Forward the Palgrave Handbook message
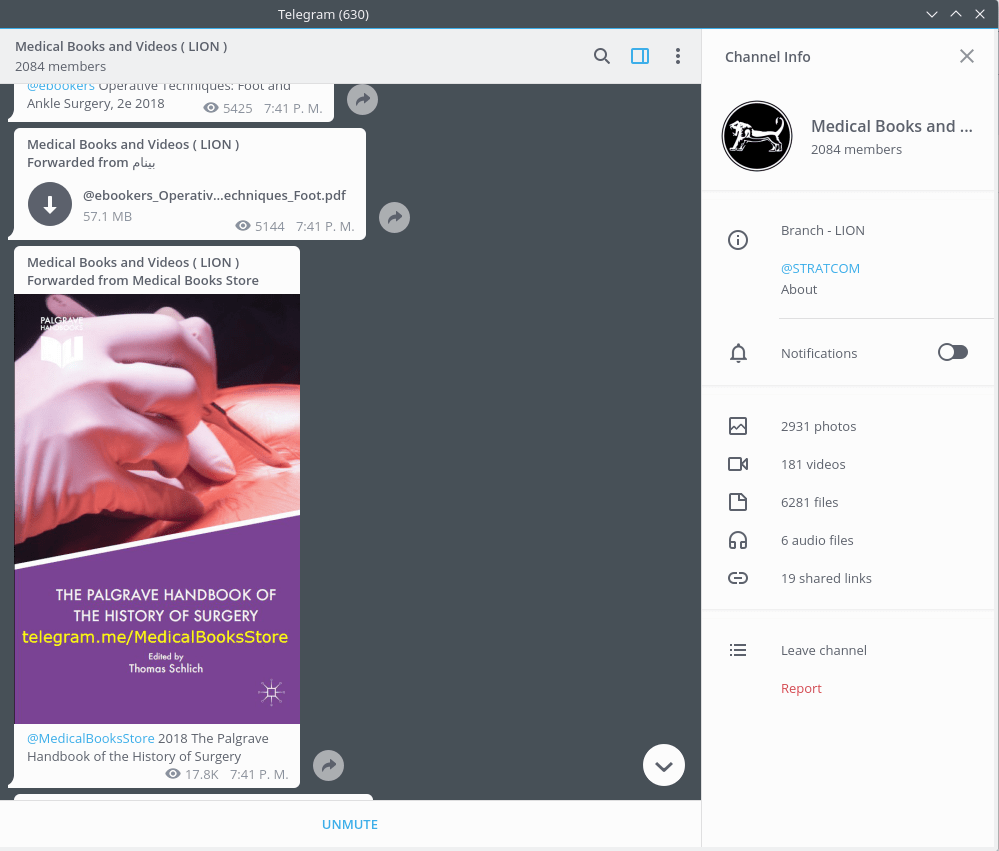 coord(329,765)
